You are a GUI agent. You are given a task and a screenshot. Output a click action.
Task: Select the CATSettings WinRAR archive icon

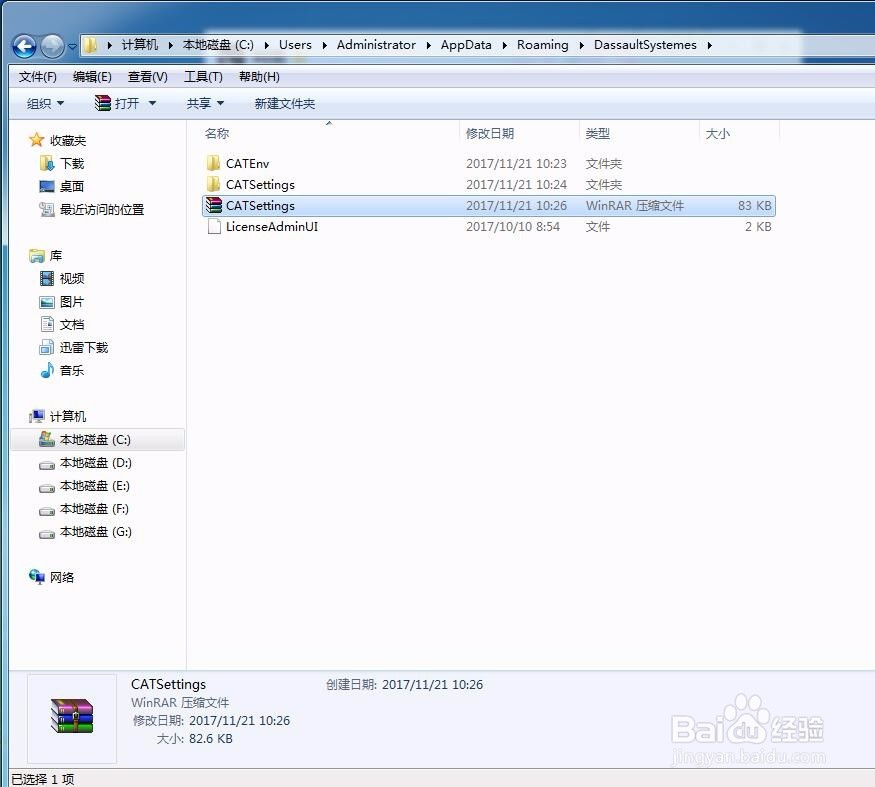(213, 205)
